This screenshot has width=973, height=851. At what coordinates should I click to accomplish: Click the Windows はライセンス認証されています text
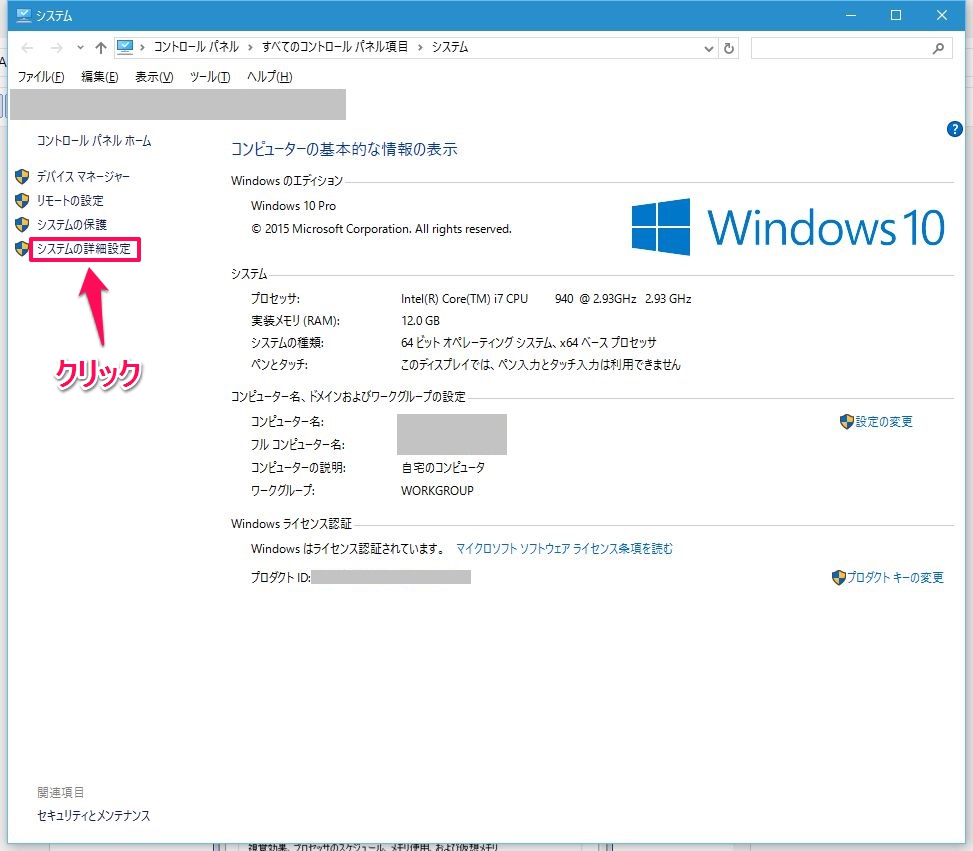pos(348,549)
